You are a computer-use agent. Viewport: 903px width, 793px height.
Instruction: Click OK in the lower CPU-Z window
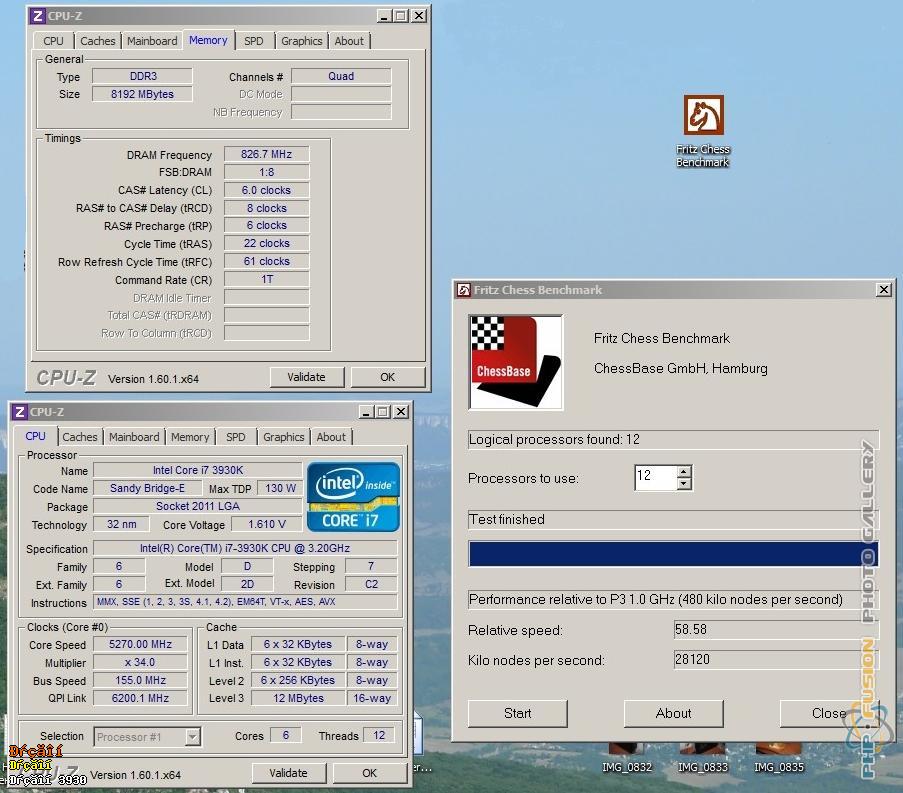(x=369, y=773)
